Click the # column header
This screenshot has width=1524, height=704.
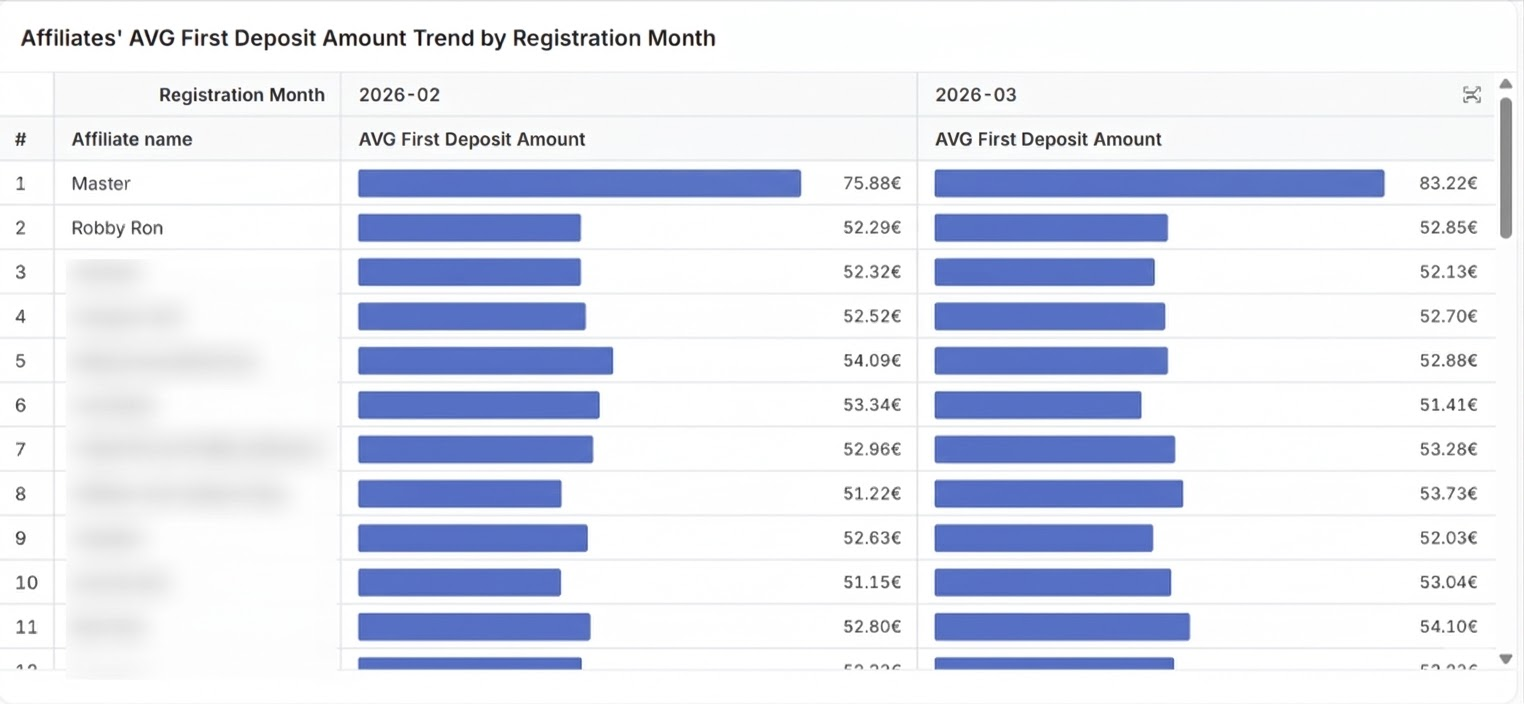click(21, 139)
